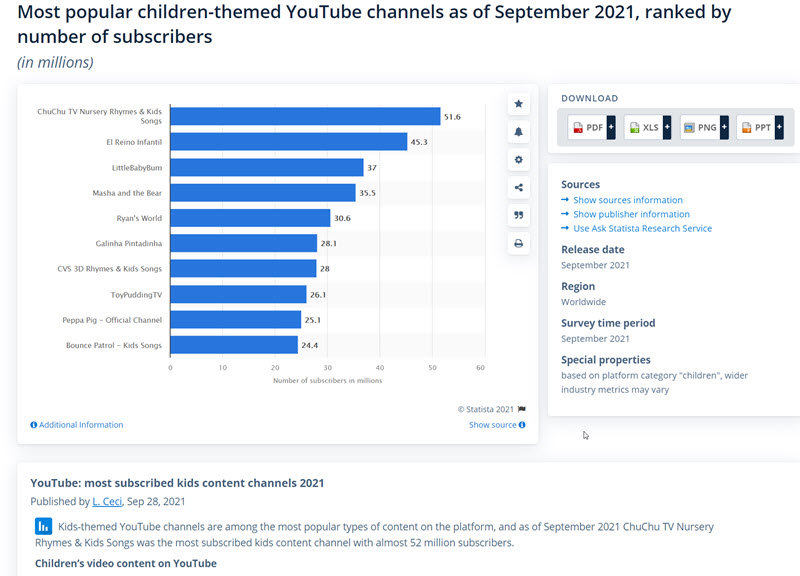Screen dimensions: 800x576
Task: Open Show publisher information
Action: tap(630, 213)
